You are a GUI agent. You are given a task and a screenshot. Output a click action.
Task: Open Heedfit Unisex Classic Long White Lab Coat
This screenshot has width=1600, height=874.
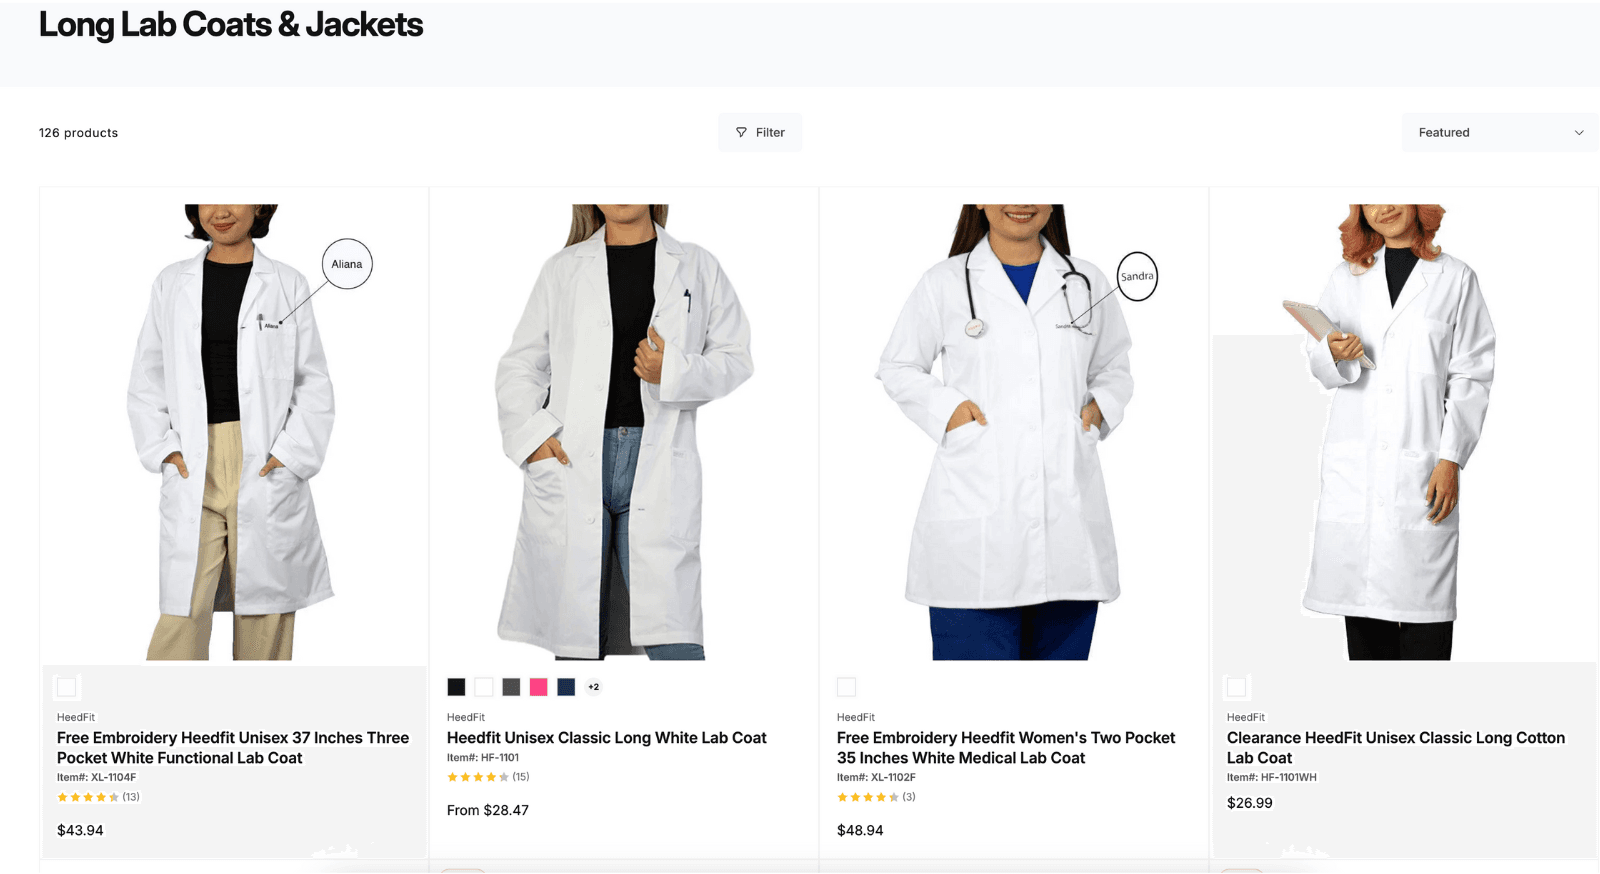pyautogui.click(x=606, y=738)
